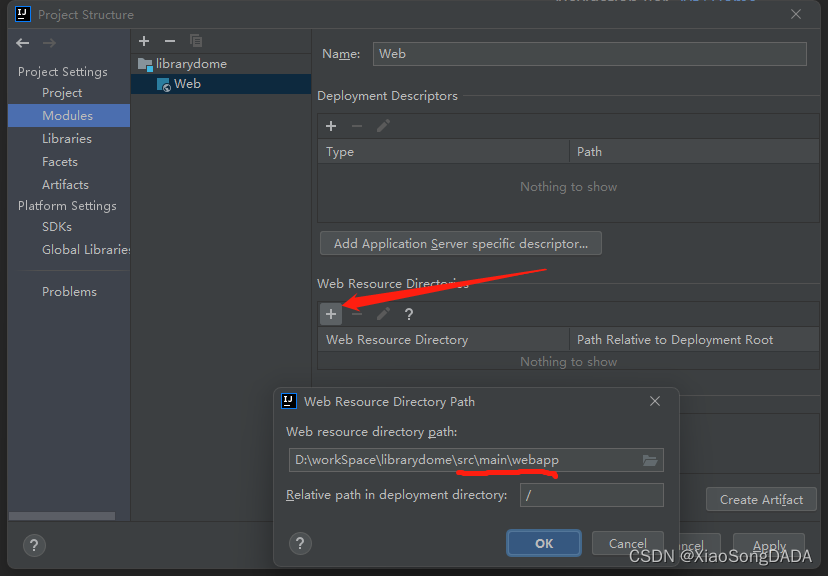The width and height of the screenshot is (828, 576).
Task: Click the sidebar horizontal scrollbar
Action: 62,516
